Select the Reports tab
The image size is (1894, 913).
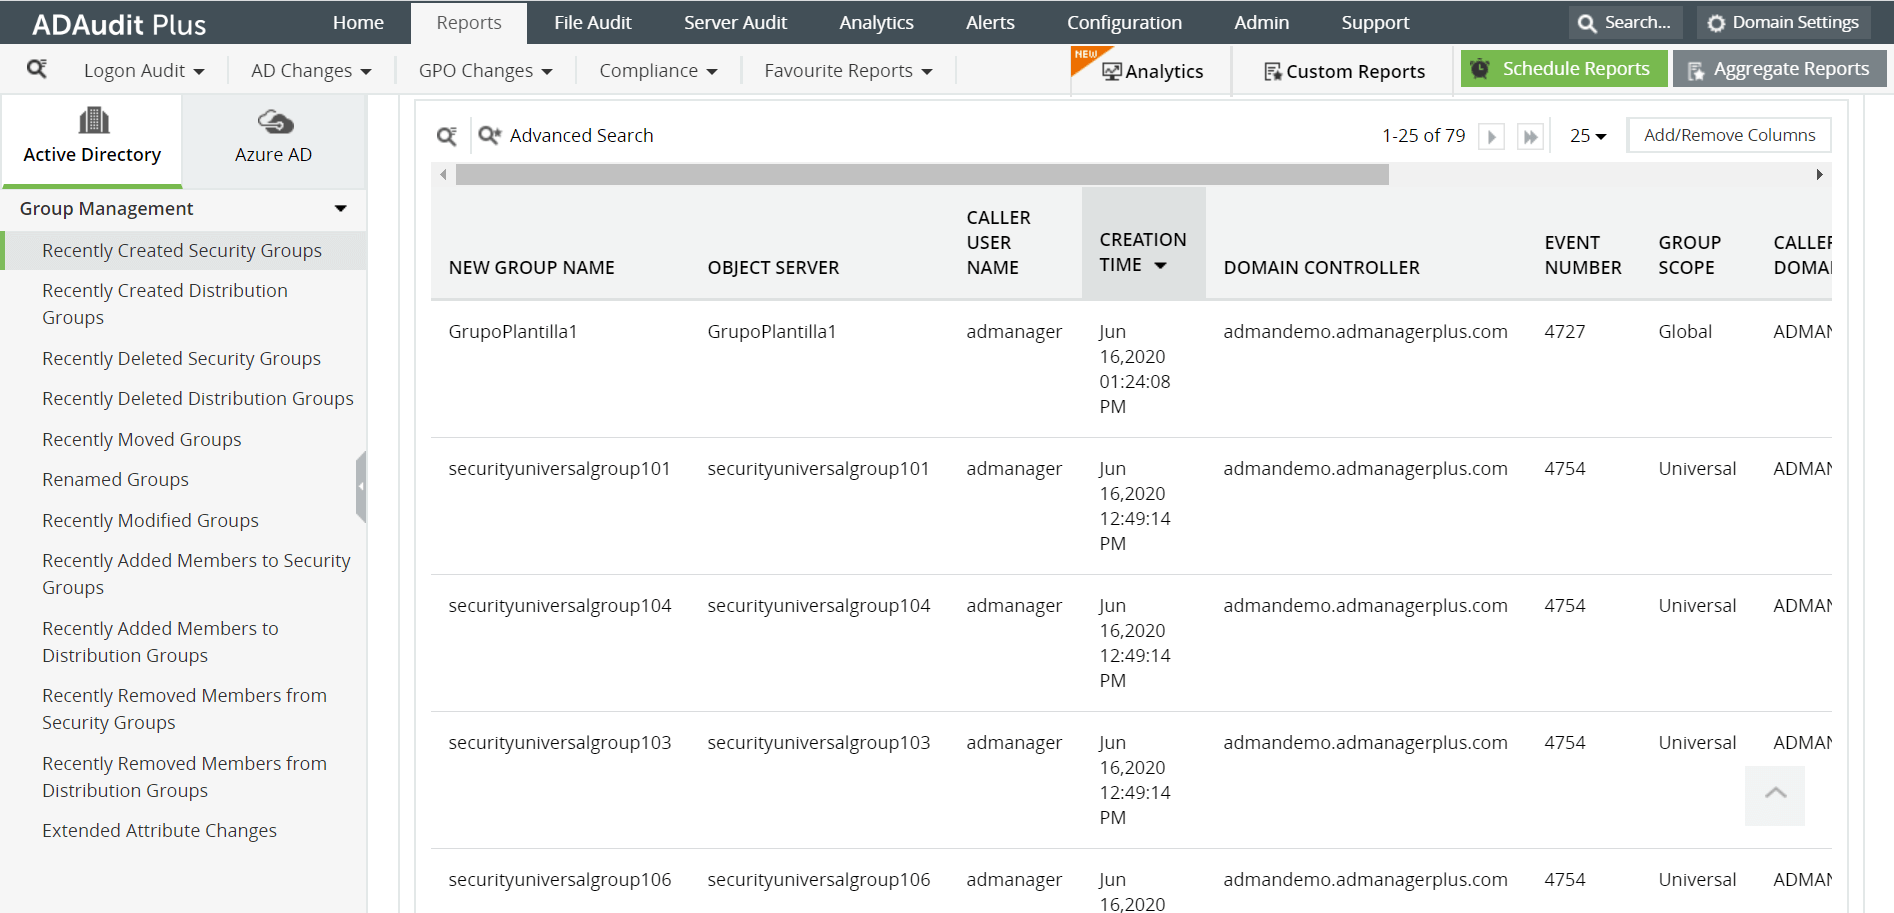[x=469, y=22]
